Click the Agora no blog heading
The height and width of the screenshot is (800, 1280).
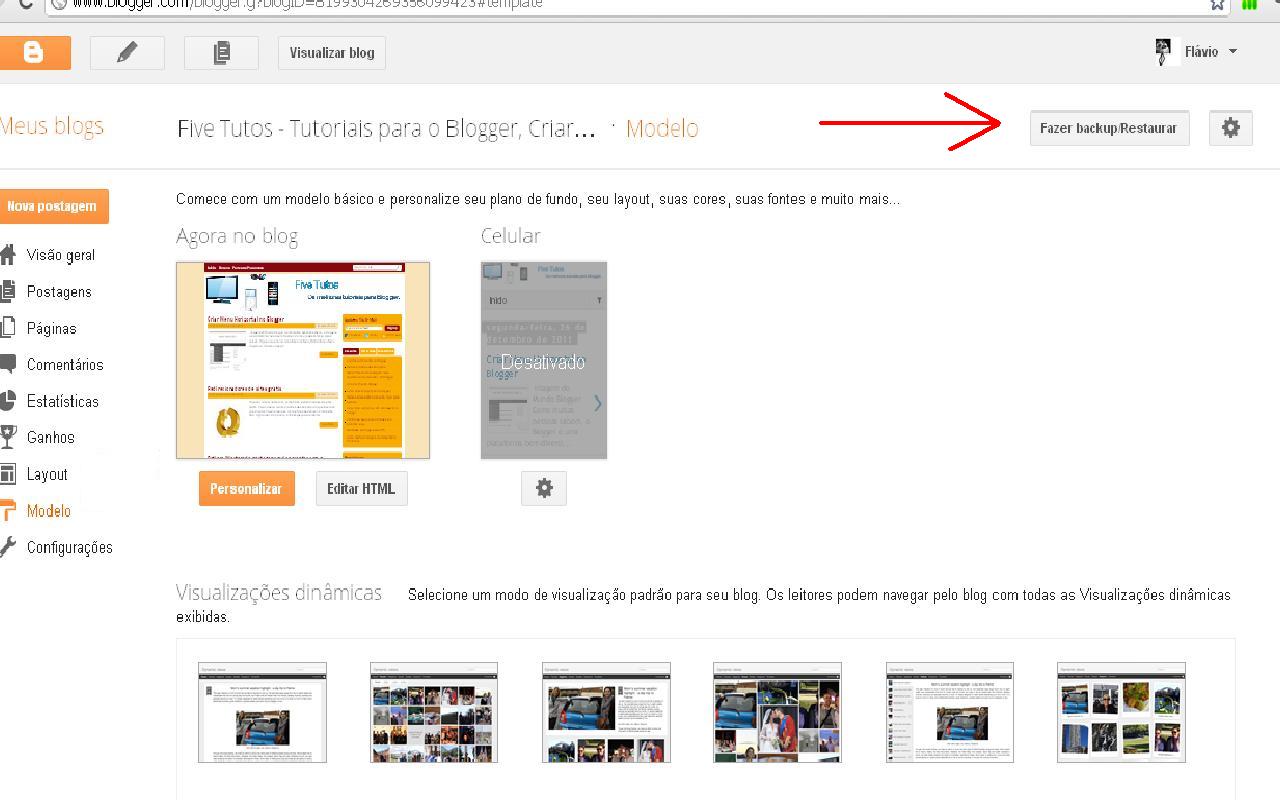point(237,236)
